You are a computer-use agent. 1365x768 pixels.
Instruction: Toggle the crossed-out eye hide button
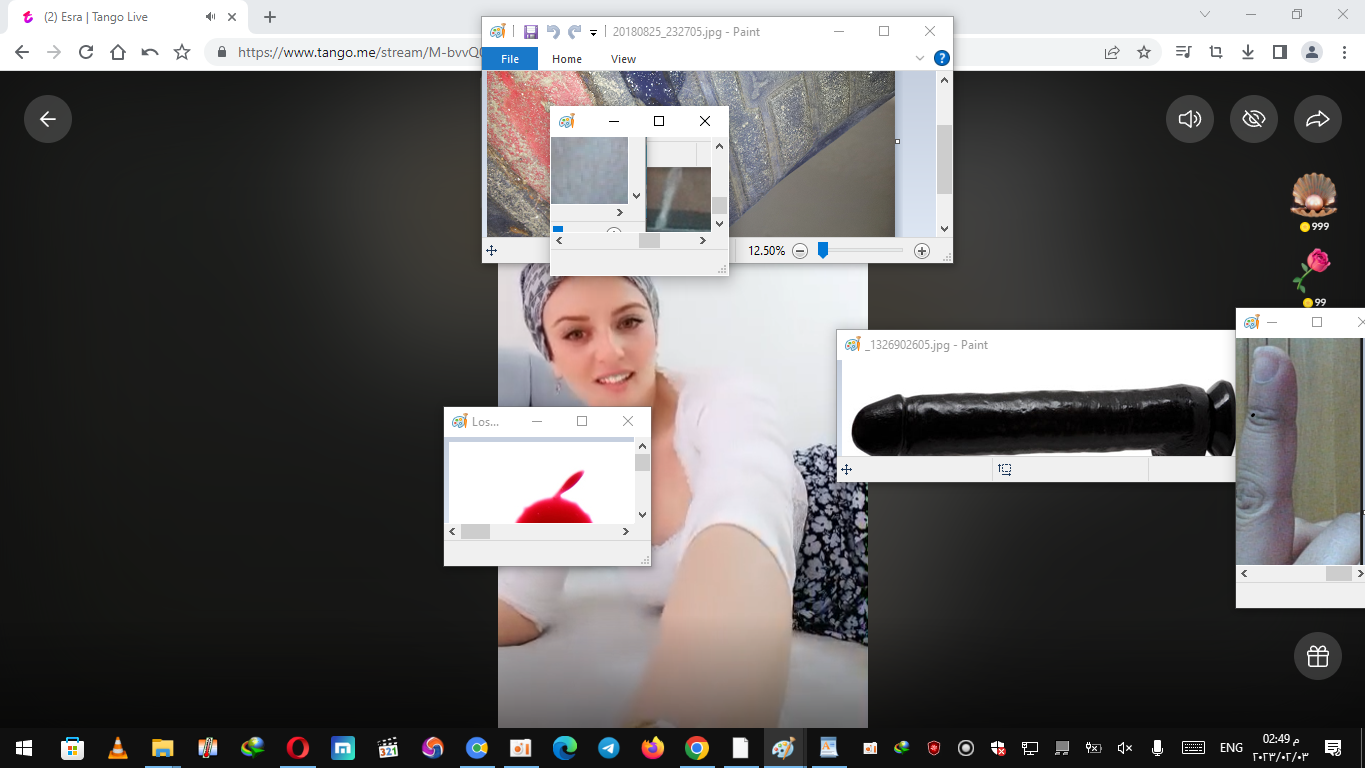tap(1253, 120)
